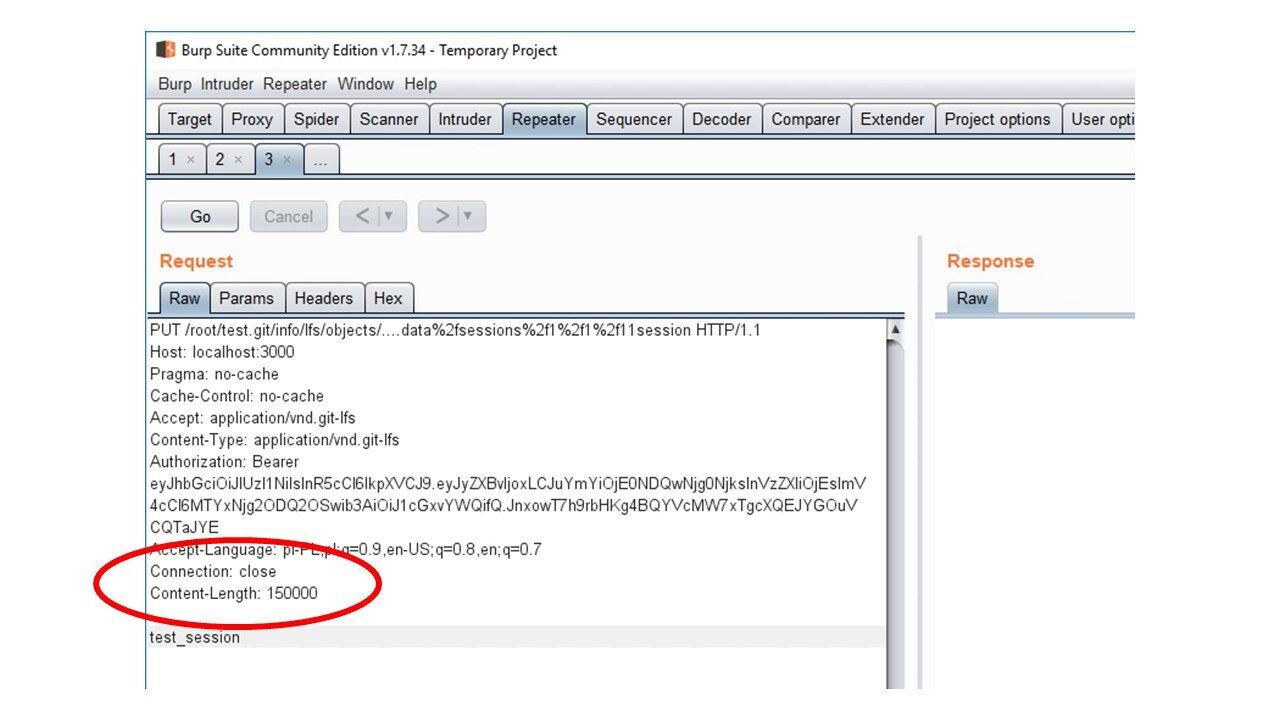Open the Burp menu

[x=174, y=84]
